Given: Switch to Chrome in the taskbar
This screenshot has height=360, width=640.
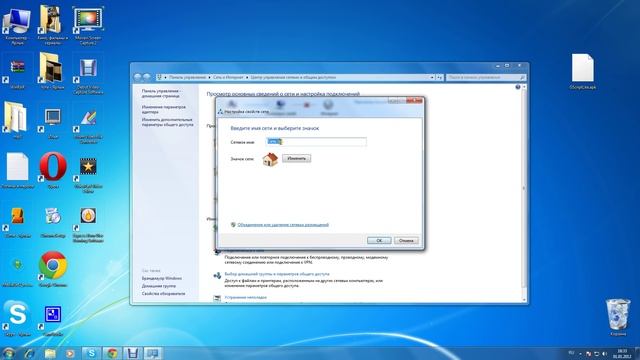Looking at the screenshot, I should (x=112, y=353).
